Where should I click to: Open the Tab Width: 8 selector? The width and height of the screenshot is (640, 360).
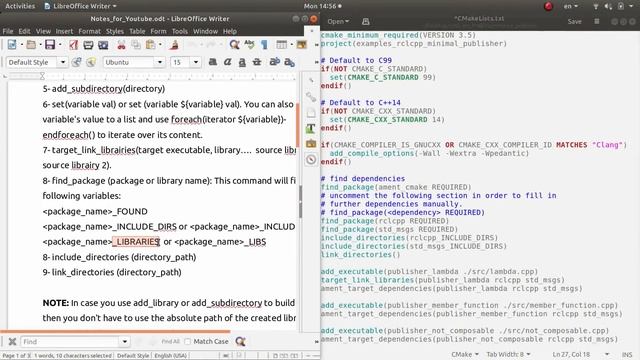(508, 354)
